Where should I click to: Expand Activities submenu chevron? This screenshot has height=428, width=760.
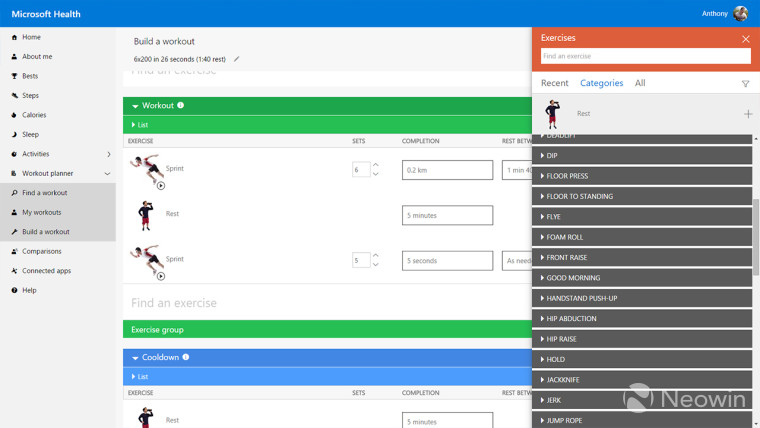click(109, 154)
